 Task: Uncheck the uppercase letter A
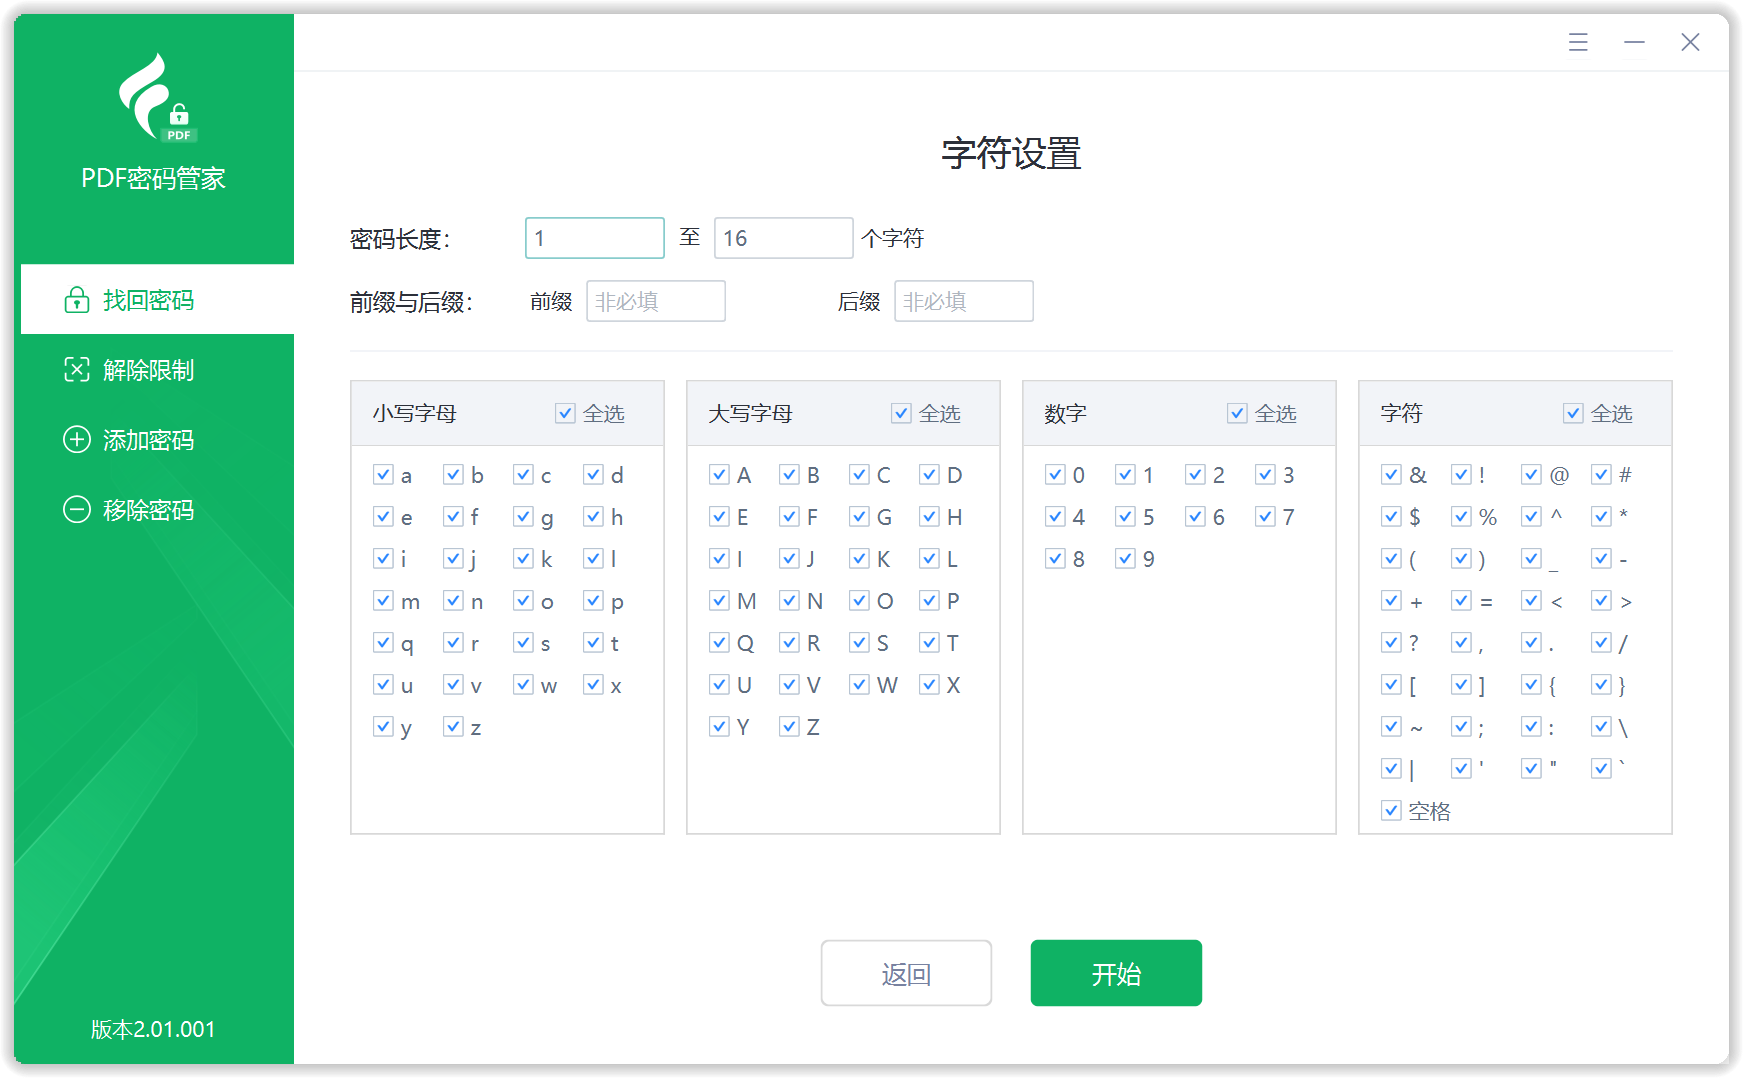click(x=719, y=474)
